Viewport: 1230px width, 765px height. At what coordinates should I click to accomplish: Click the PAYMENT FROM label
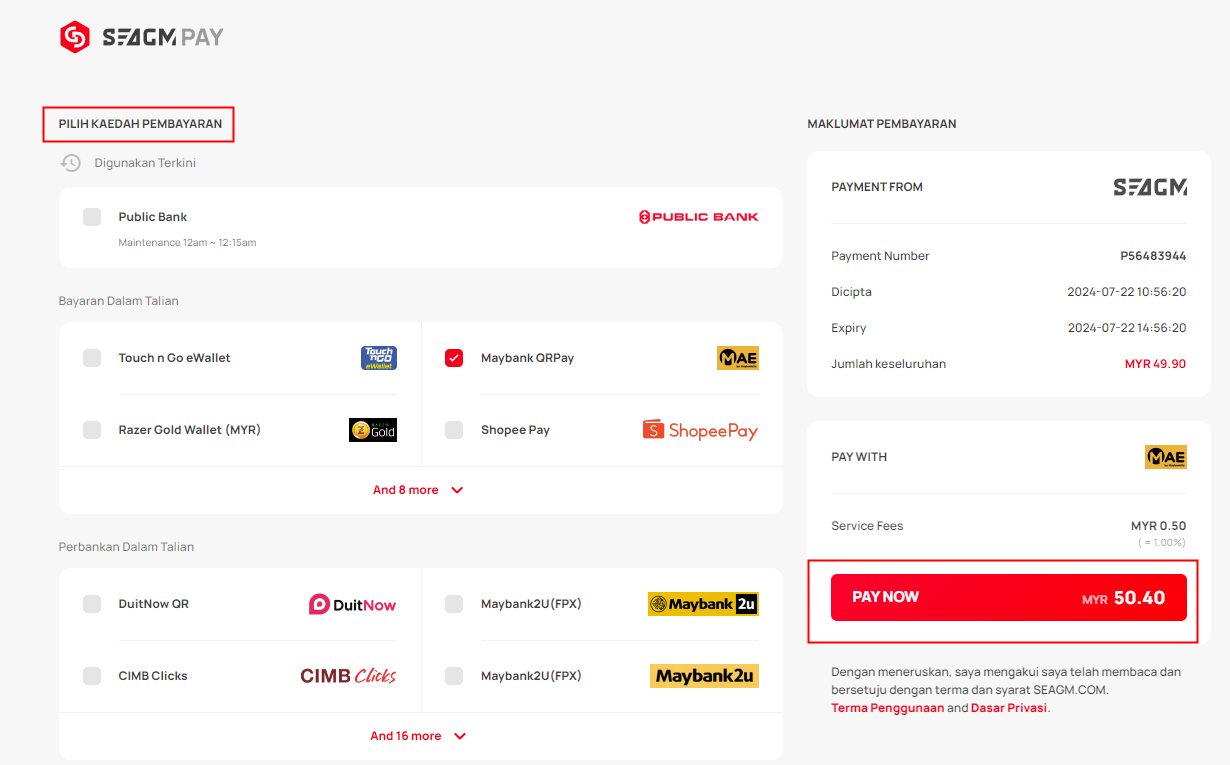pos(877,187)
